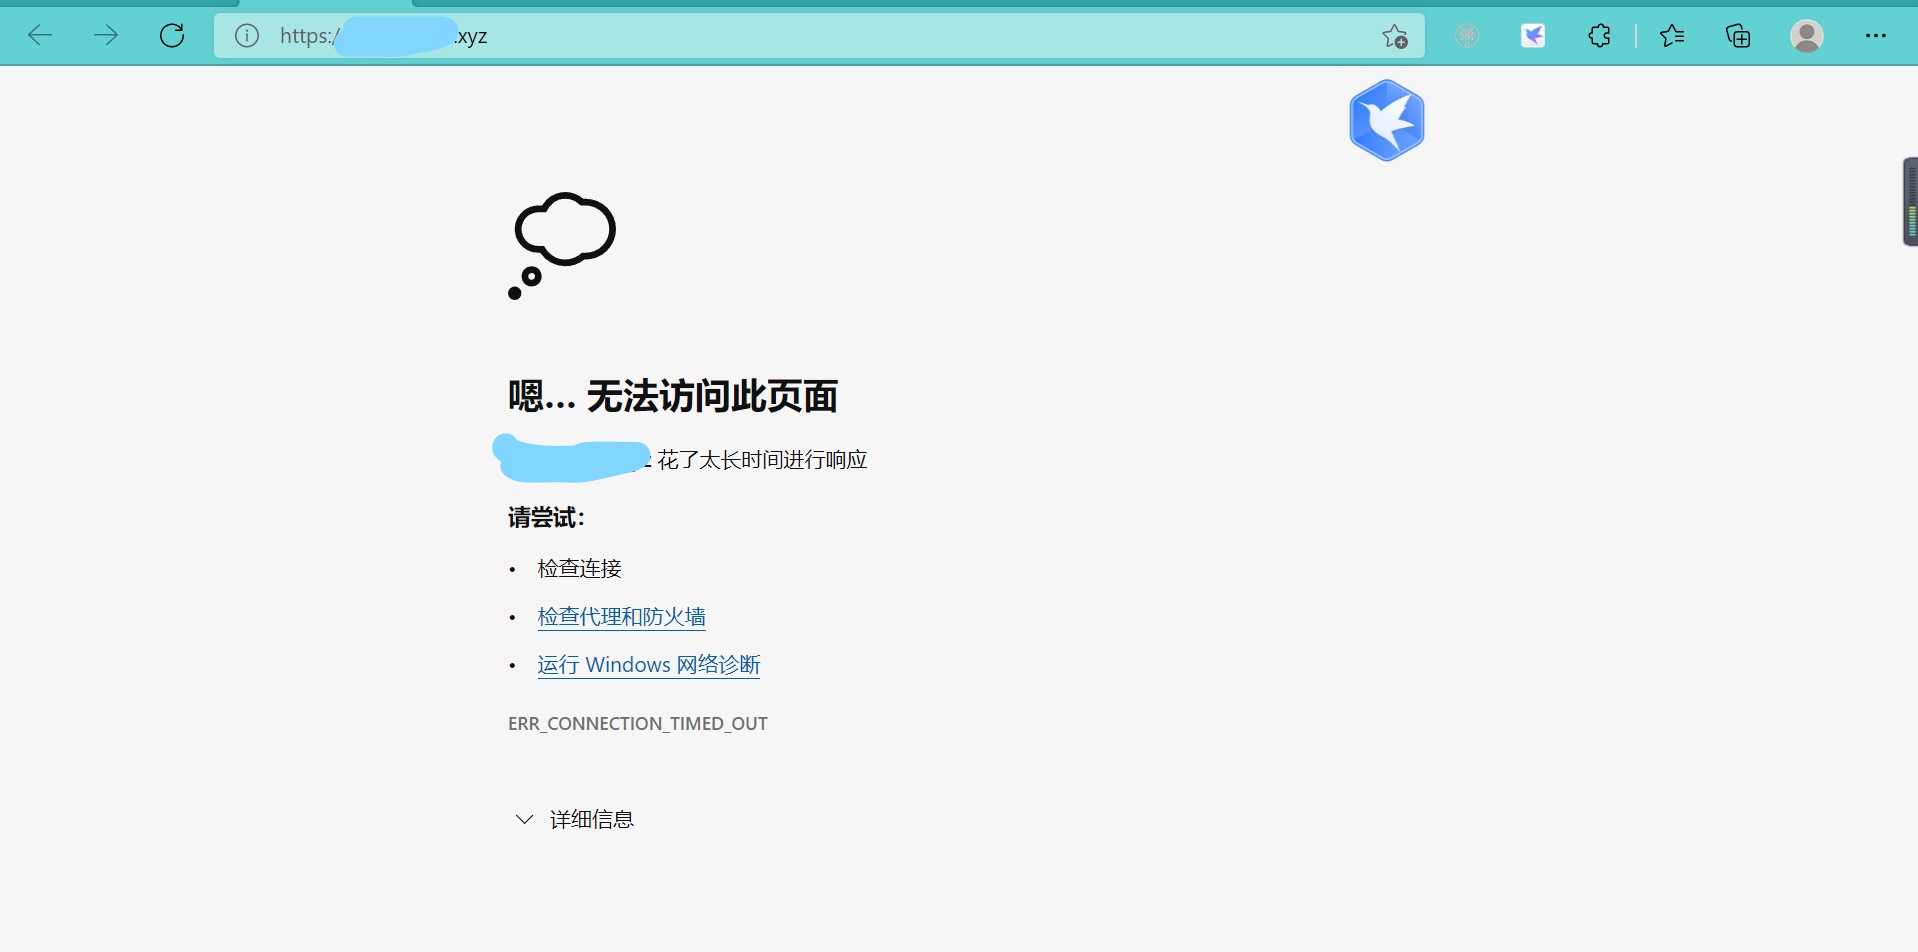Add page to favorites star icon
This screenshot has height=952, width=1918.
[x=1395, y=37]
